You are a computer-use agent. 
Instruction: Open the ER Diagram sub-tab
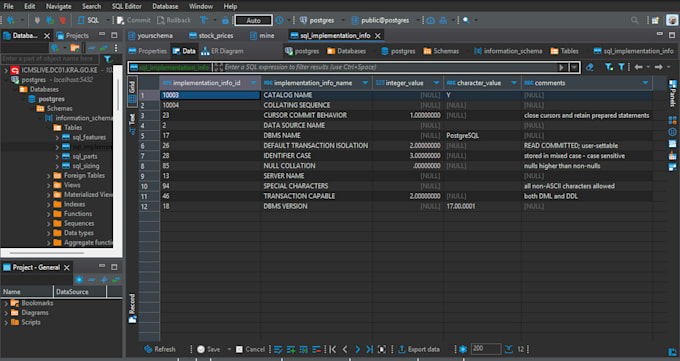pos(222,51)
